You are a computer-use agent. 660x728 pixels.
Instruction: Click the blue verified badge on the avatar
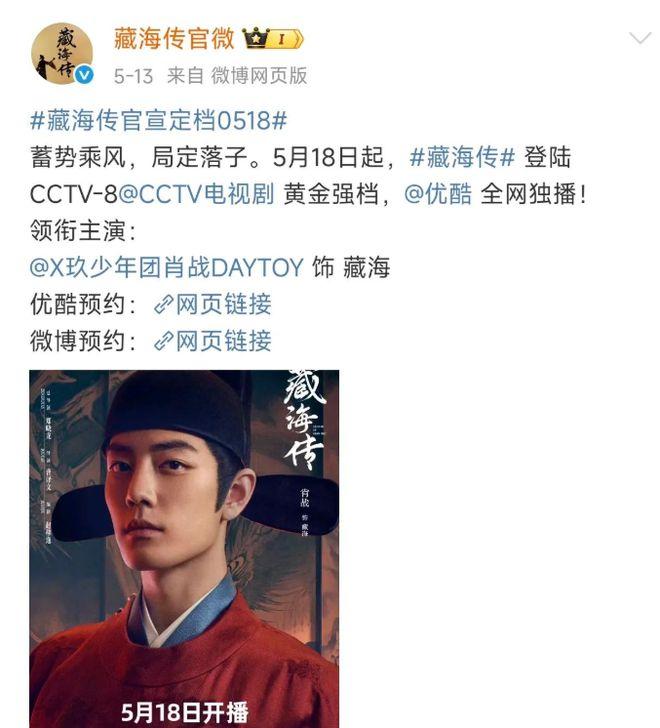(x=84, y=75)
